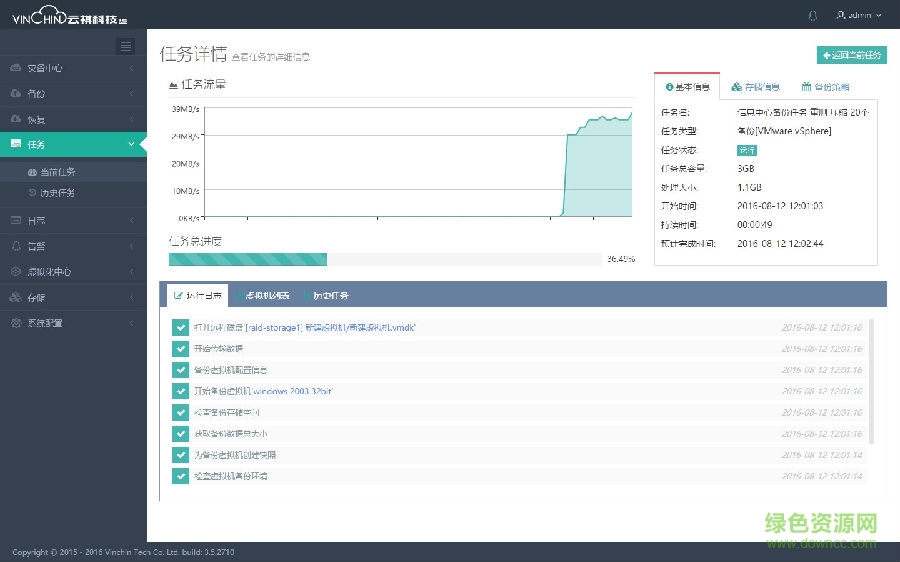The image size is (900, 562).
Task: Open the admin user dropdown
Action: [858, 15]
